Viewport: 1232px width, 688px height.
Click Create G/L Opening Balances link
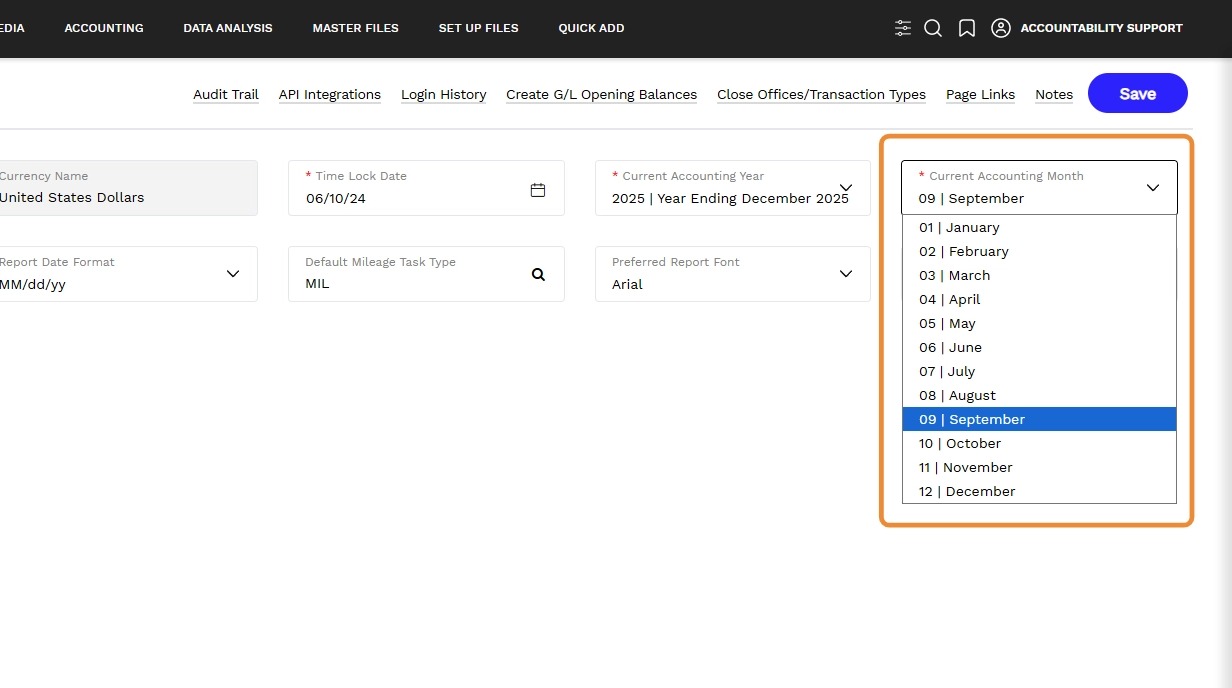pyautogui.click(x=601, y=94)
